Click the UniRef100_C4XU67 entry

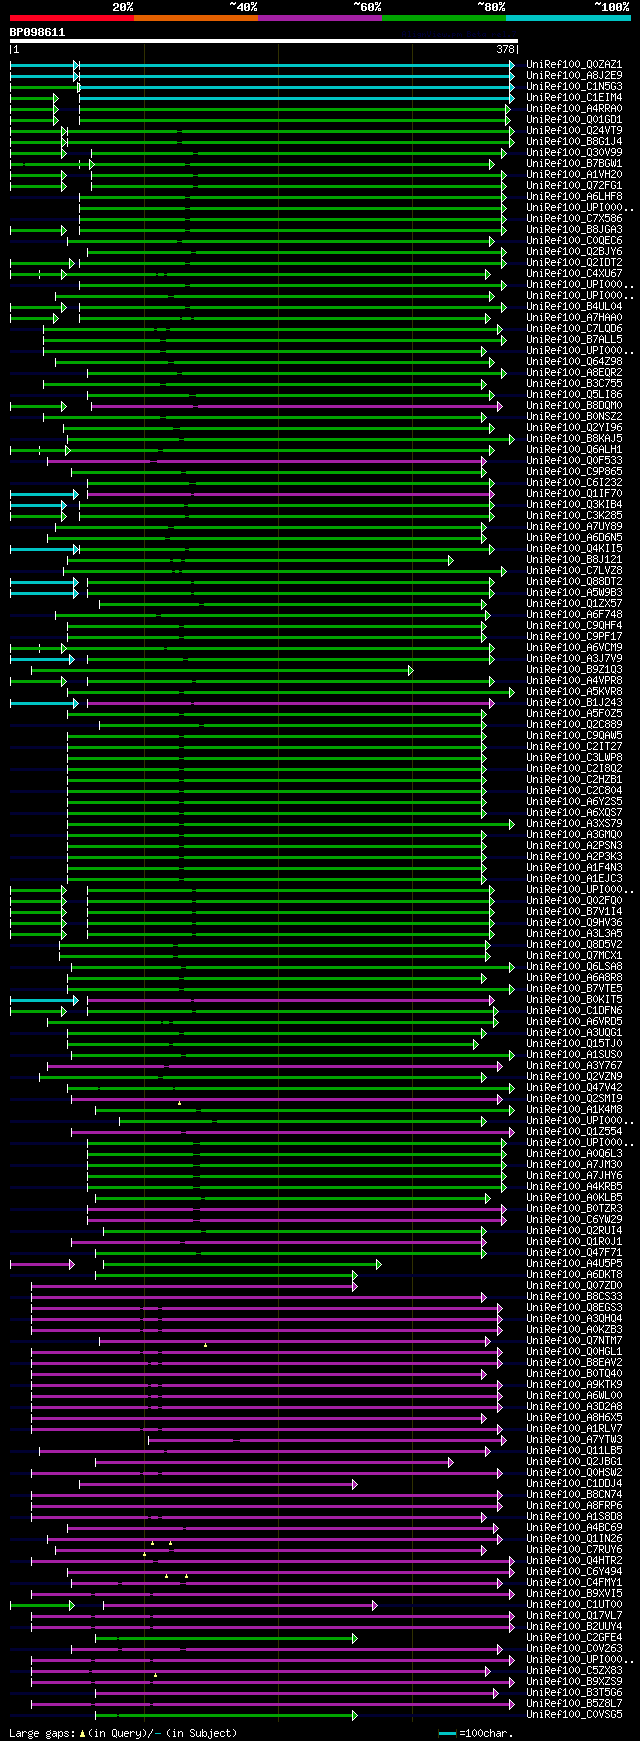point(574,273)
